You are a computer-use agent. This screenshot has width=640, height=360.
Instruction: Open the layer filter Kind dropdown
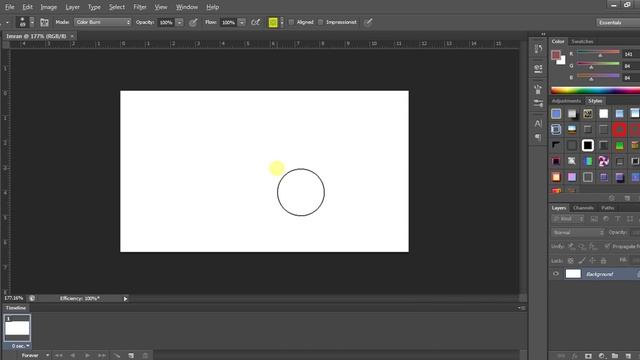click(x=568, y=219)
